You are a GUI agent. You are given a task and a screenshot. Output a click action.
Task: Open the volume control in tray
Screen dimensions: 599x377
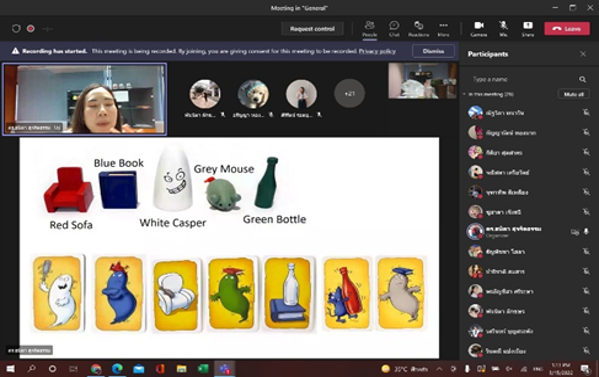(509, 369)
